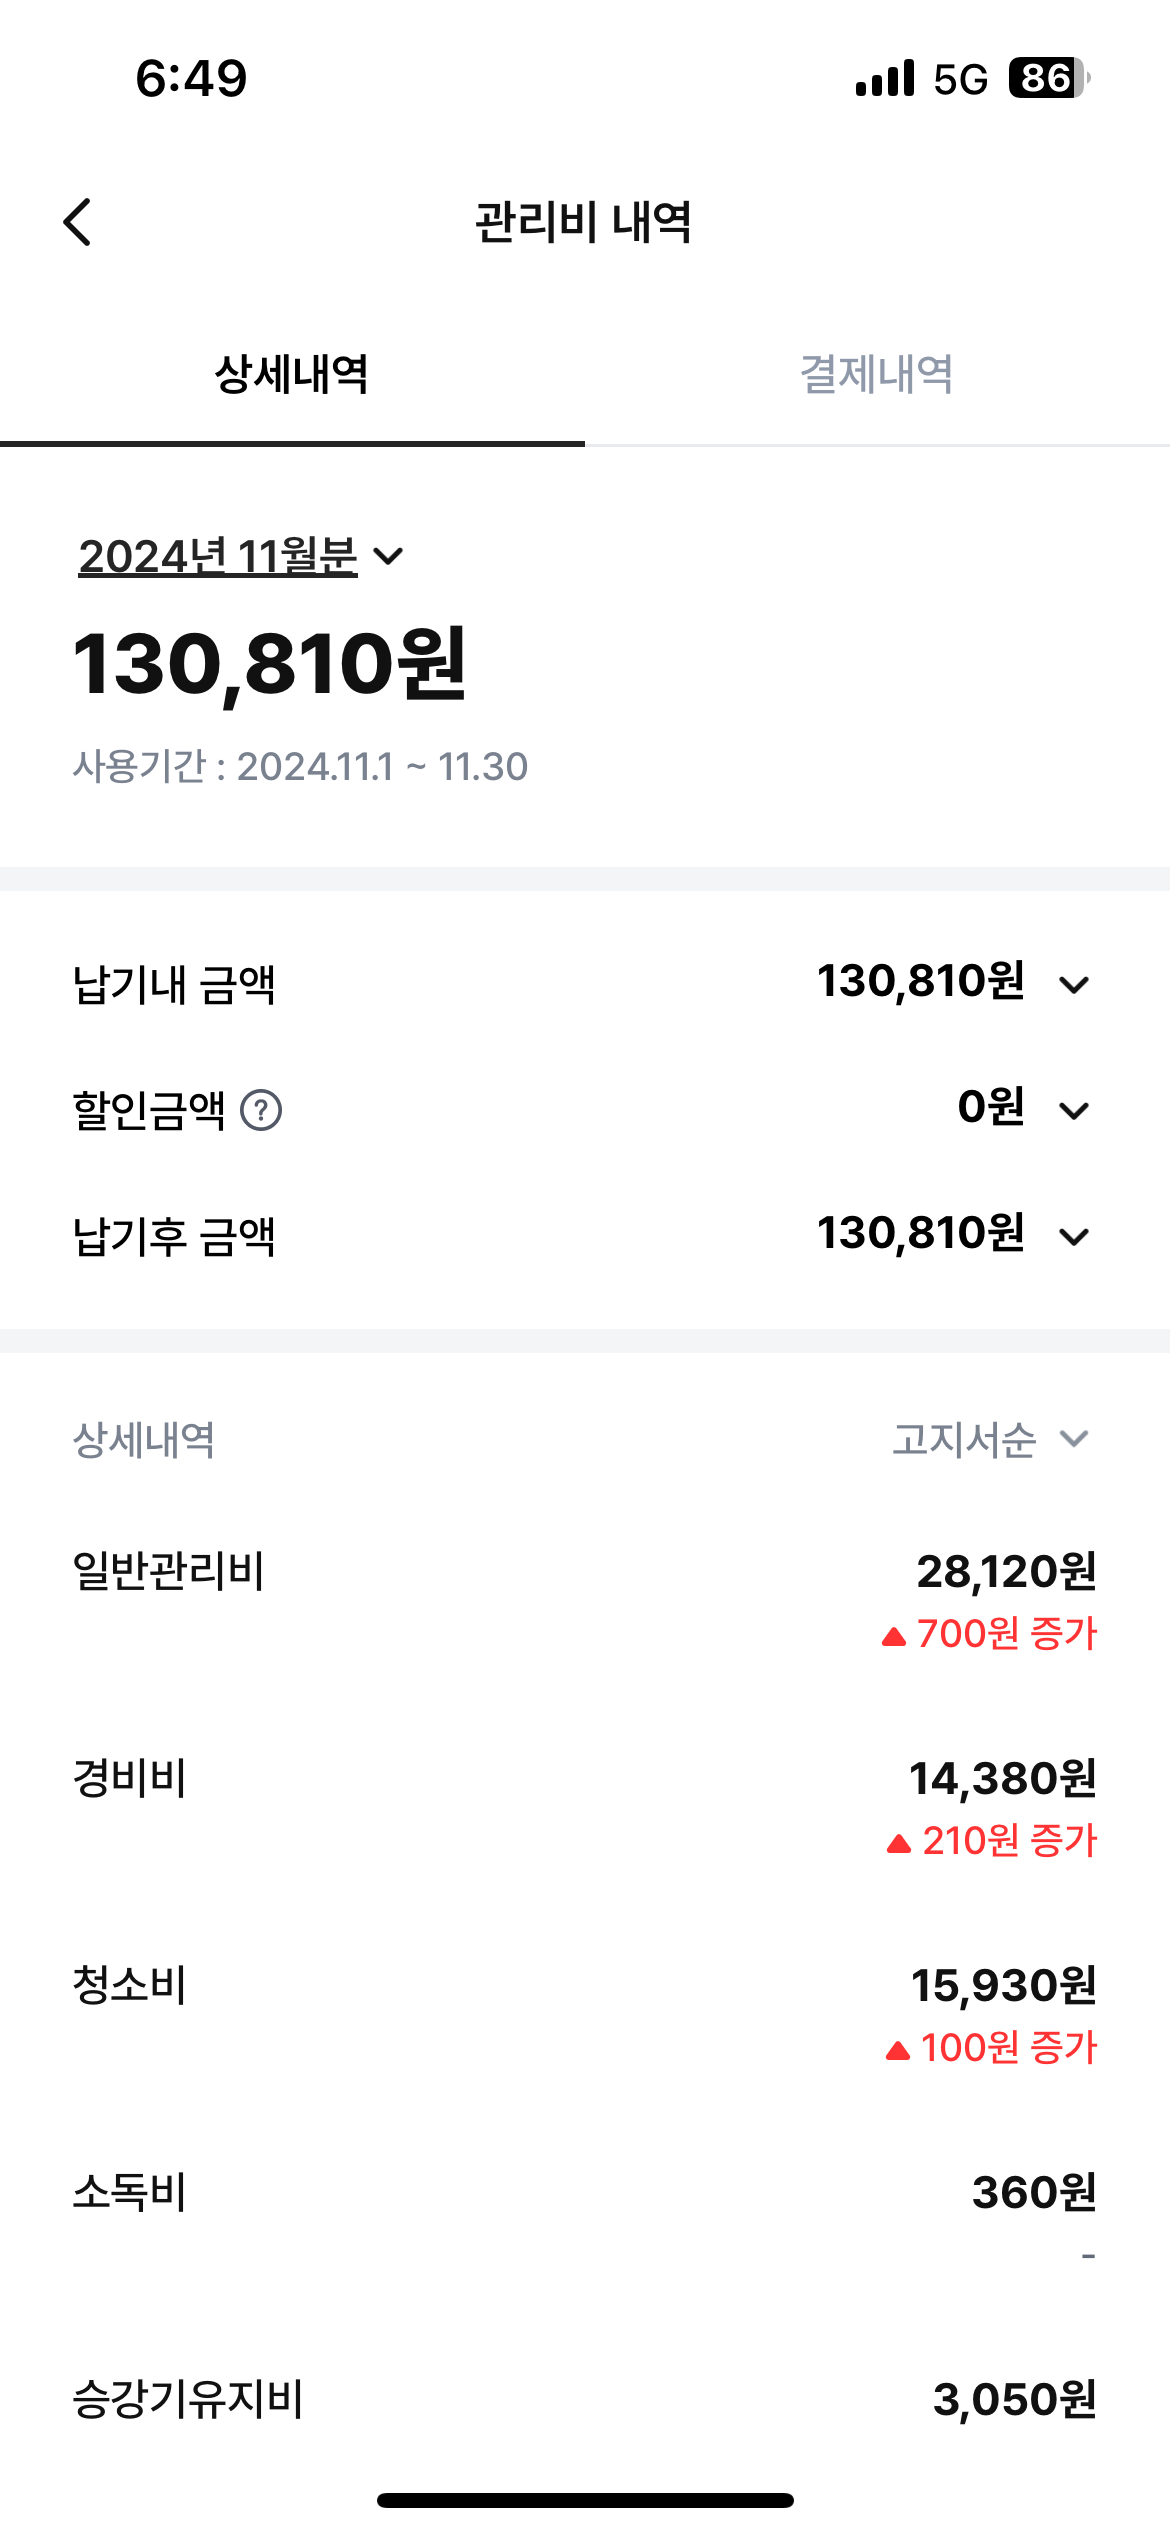The image size is (1170, 2532).
Task: Expand the 할인금액 row chevron
Action: 1074,1110
